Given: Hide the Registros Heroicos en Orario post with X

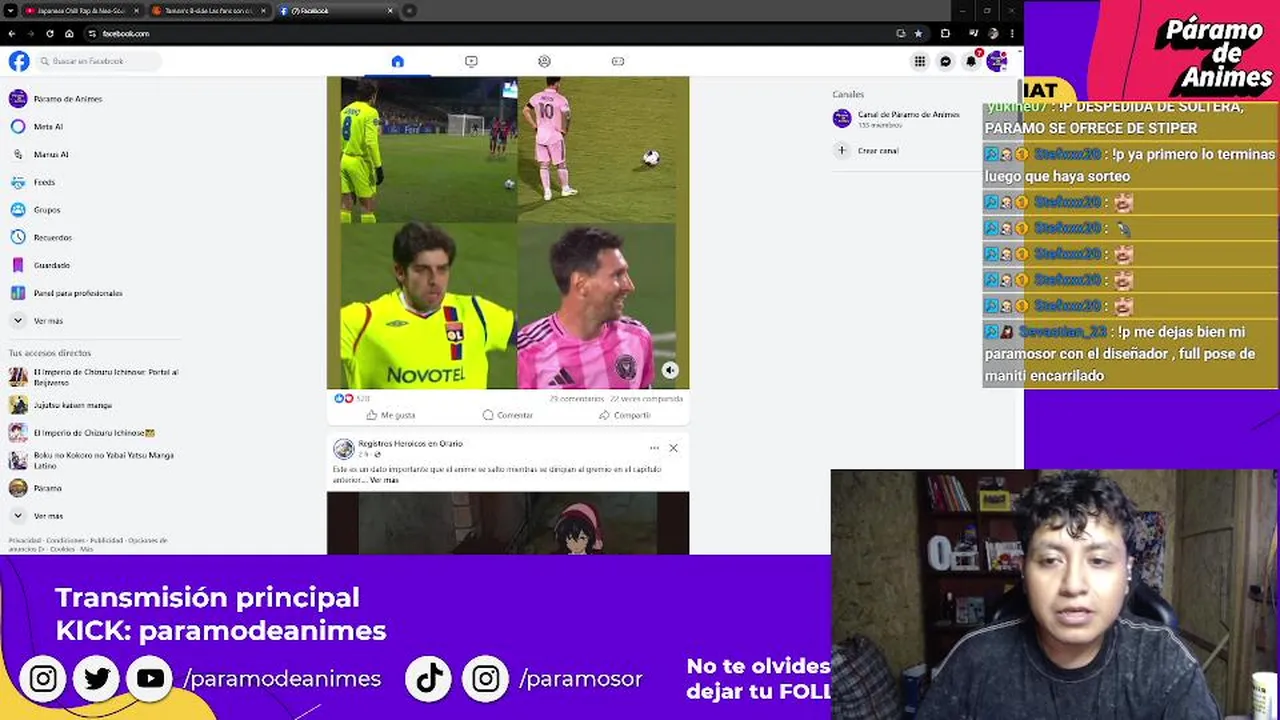Looking at the screenshot, I should [673, 448].
